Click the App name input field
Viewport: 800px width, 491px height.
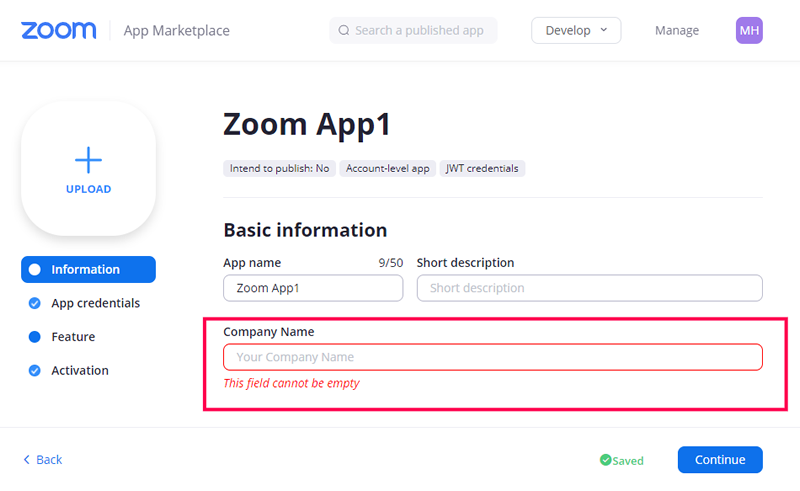pyautogui.click(x=313, y=288)
